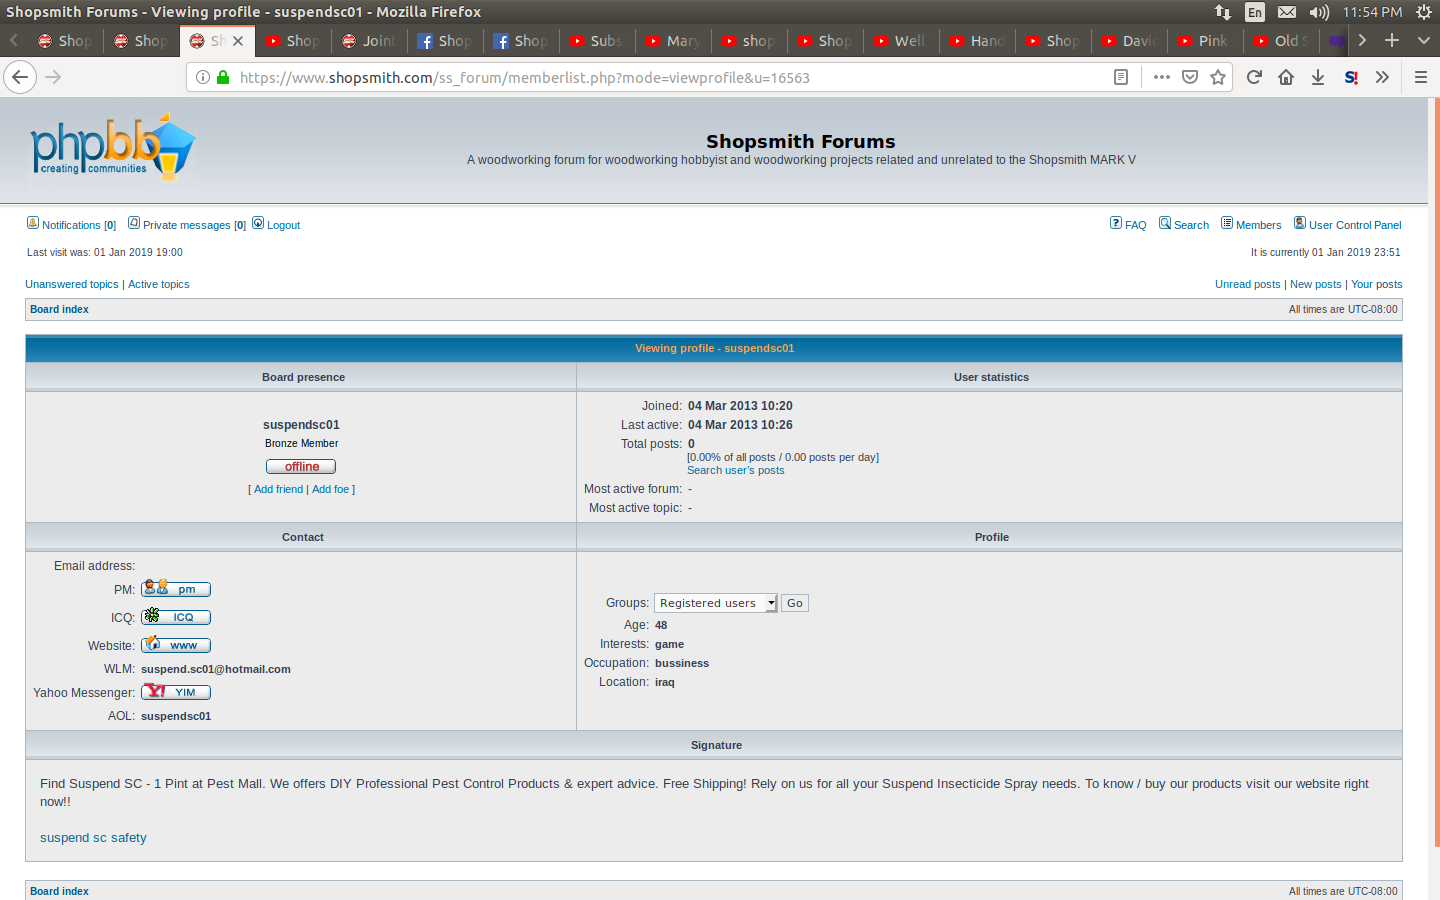Click Add foe link

330,489
